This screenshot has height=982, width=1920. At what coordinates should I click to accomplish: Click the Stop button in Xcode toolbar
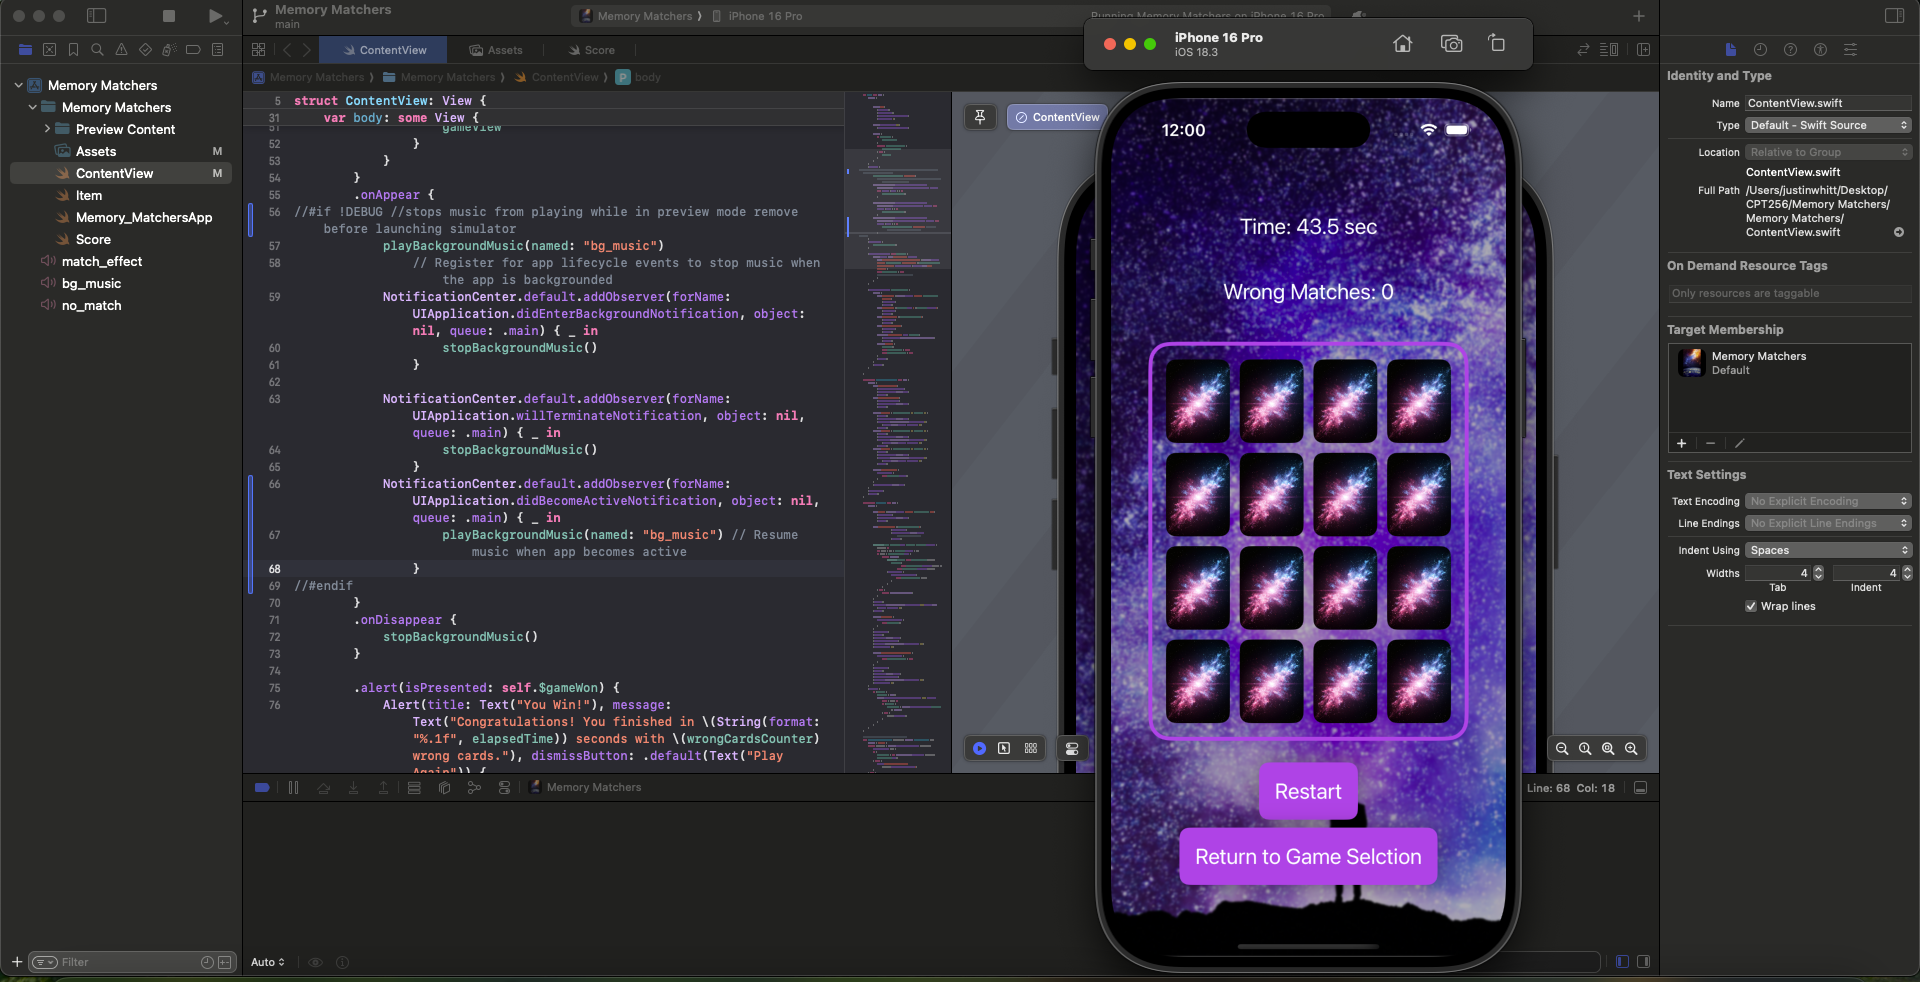tap(169, 16)
